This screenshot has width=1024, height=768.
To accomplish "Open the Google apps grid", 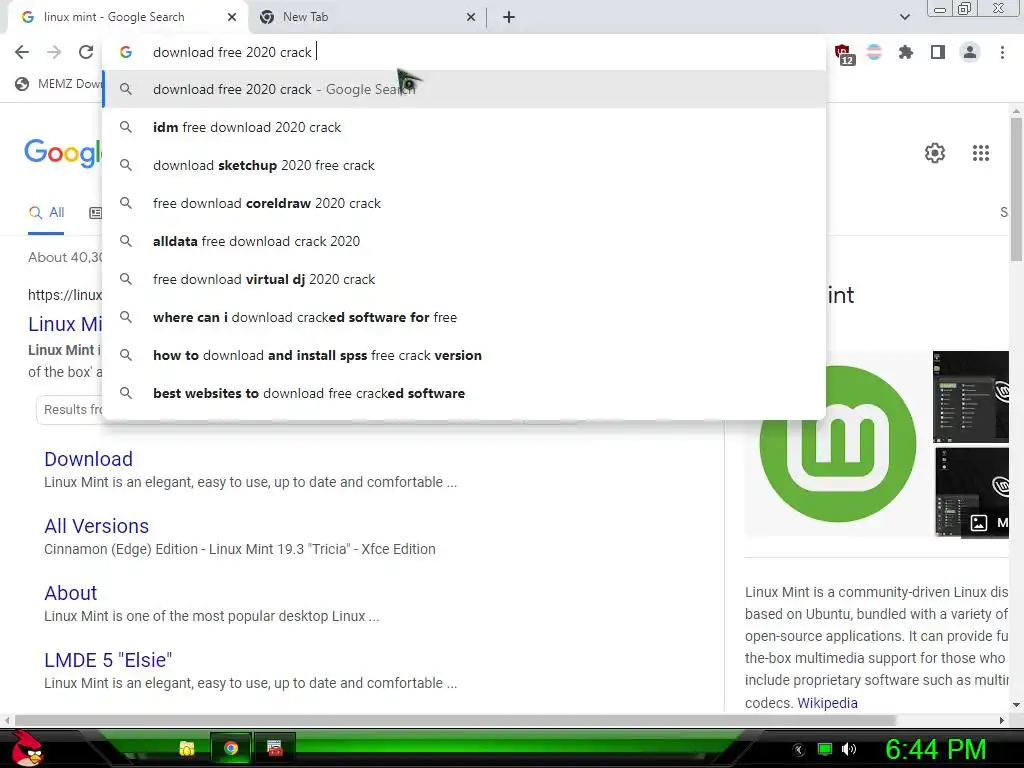I will [x=981, y=153].
